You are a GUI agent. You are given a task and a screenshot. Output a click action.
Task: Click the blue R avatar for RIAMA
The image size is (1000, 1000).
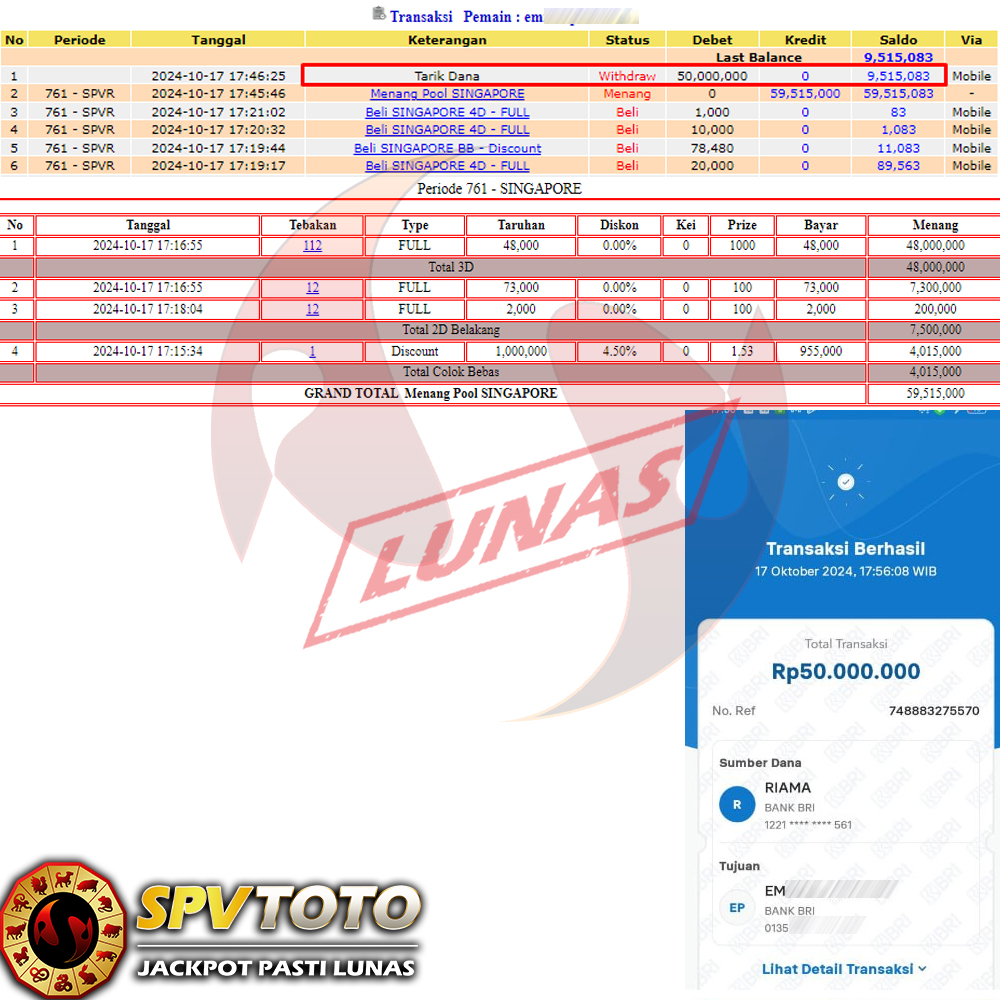tap(737, 804)
